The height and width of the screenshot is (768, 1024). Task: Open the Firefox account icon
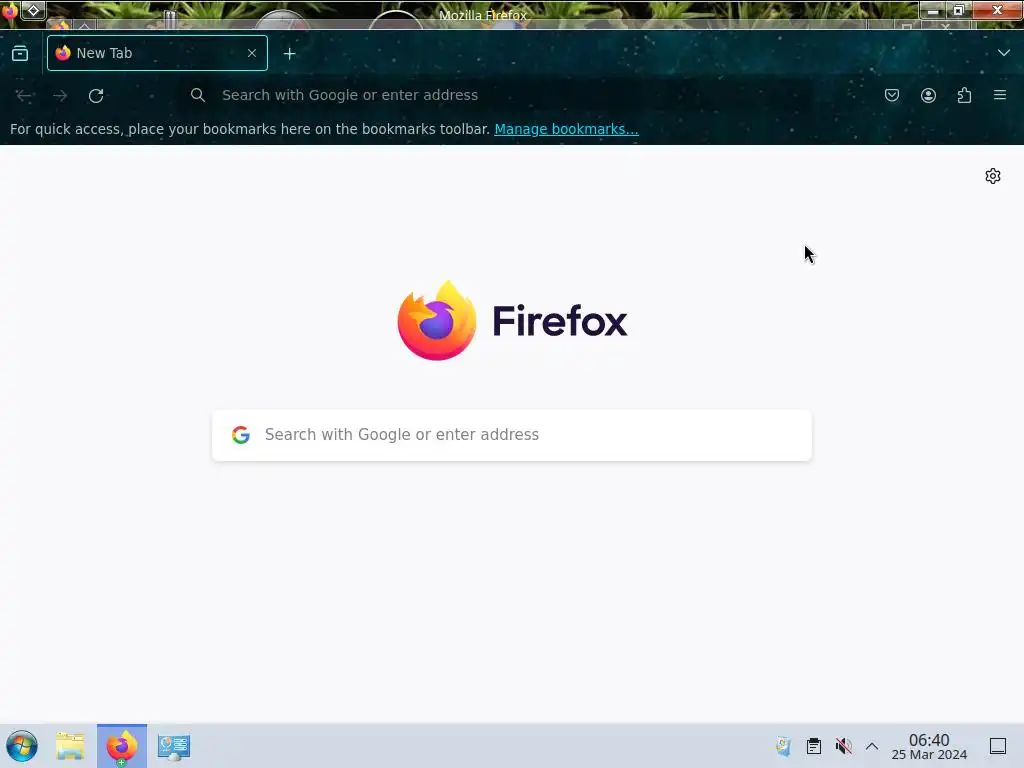tap(928, 95)
